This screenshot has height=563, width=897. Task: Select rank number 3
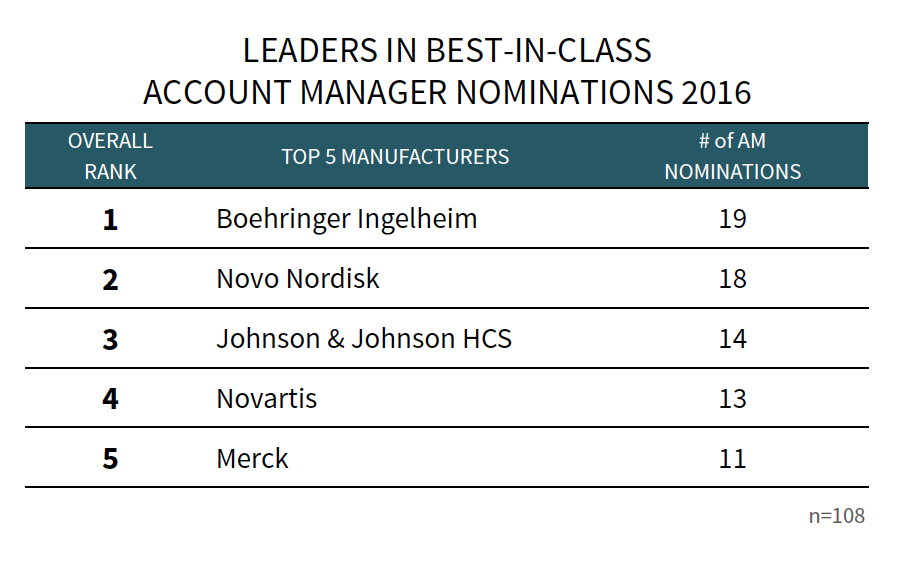click(x=110, y=340)
